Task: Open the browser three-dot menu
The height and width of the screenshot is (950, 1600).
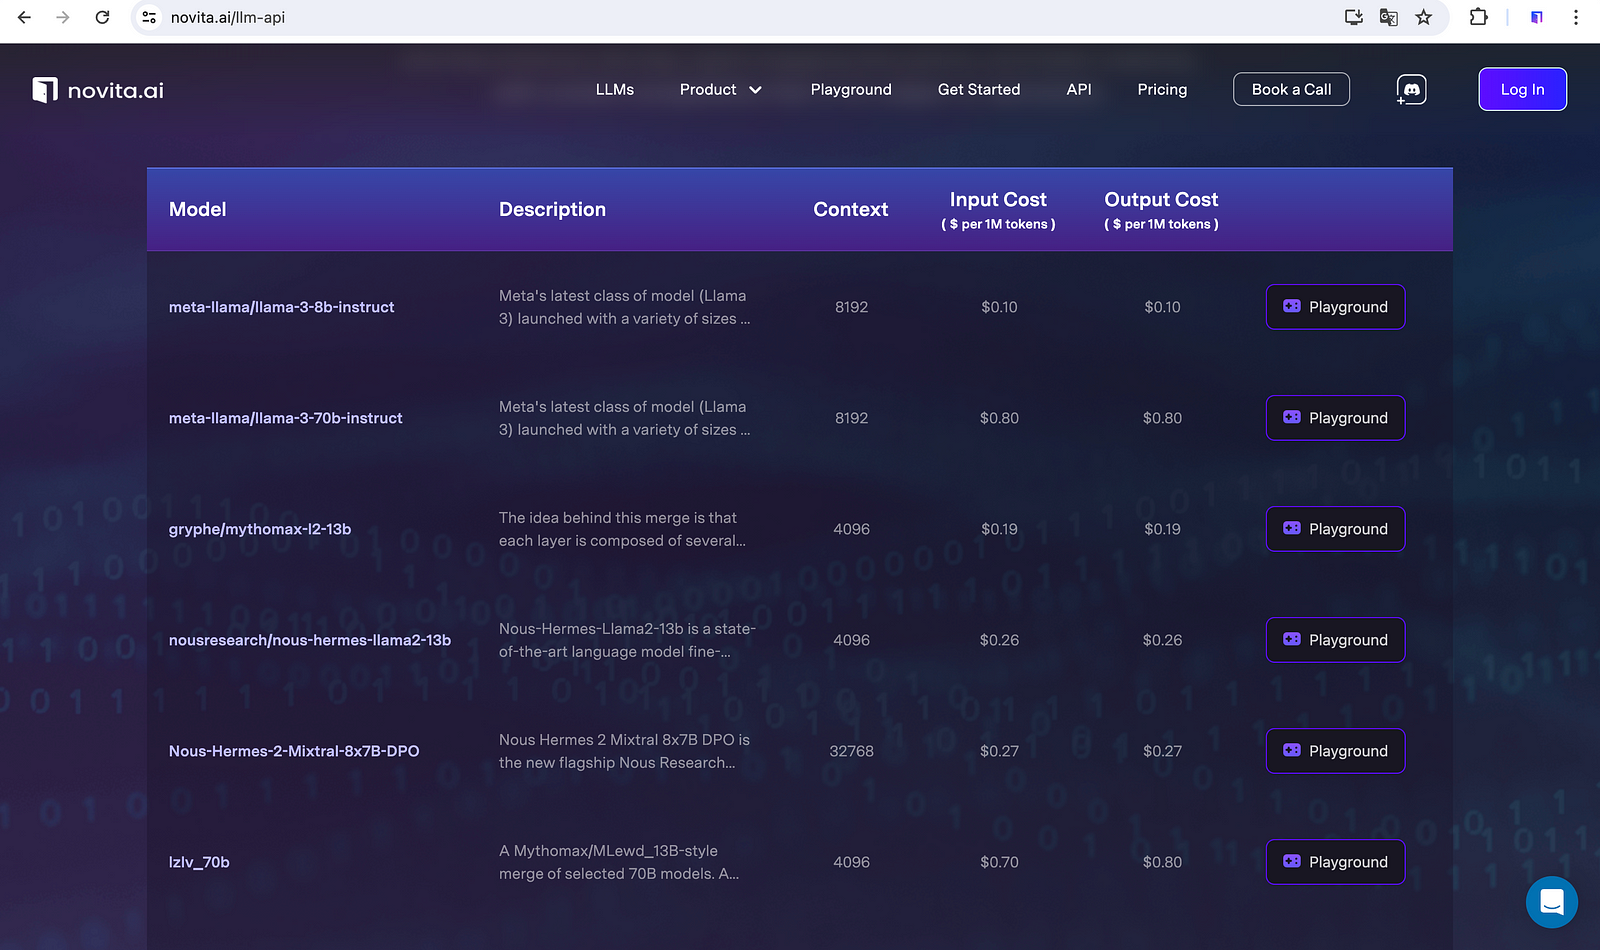Action: tap(1576, 17)
